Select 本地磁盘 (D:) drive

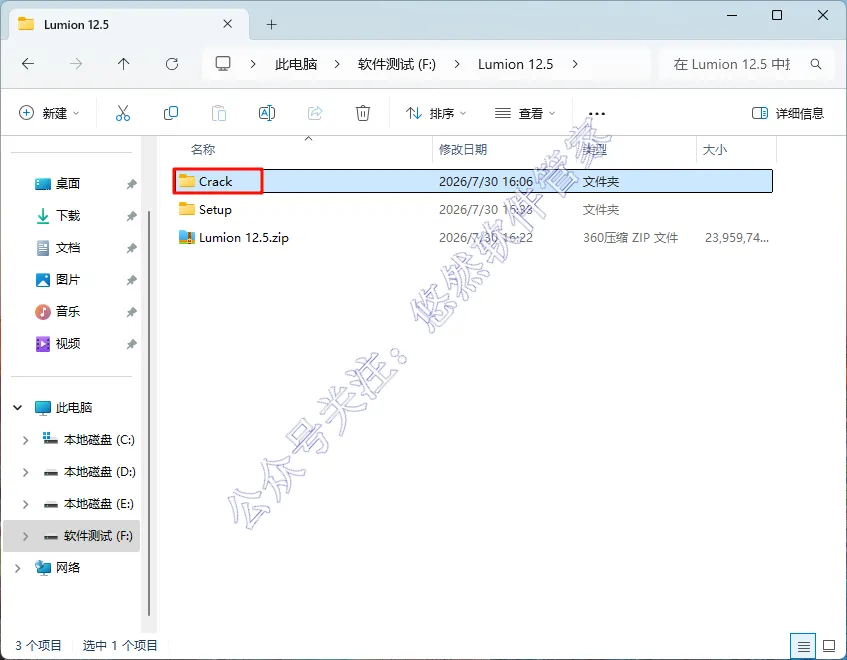click(x=99, y=472)
